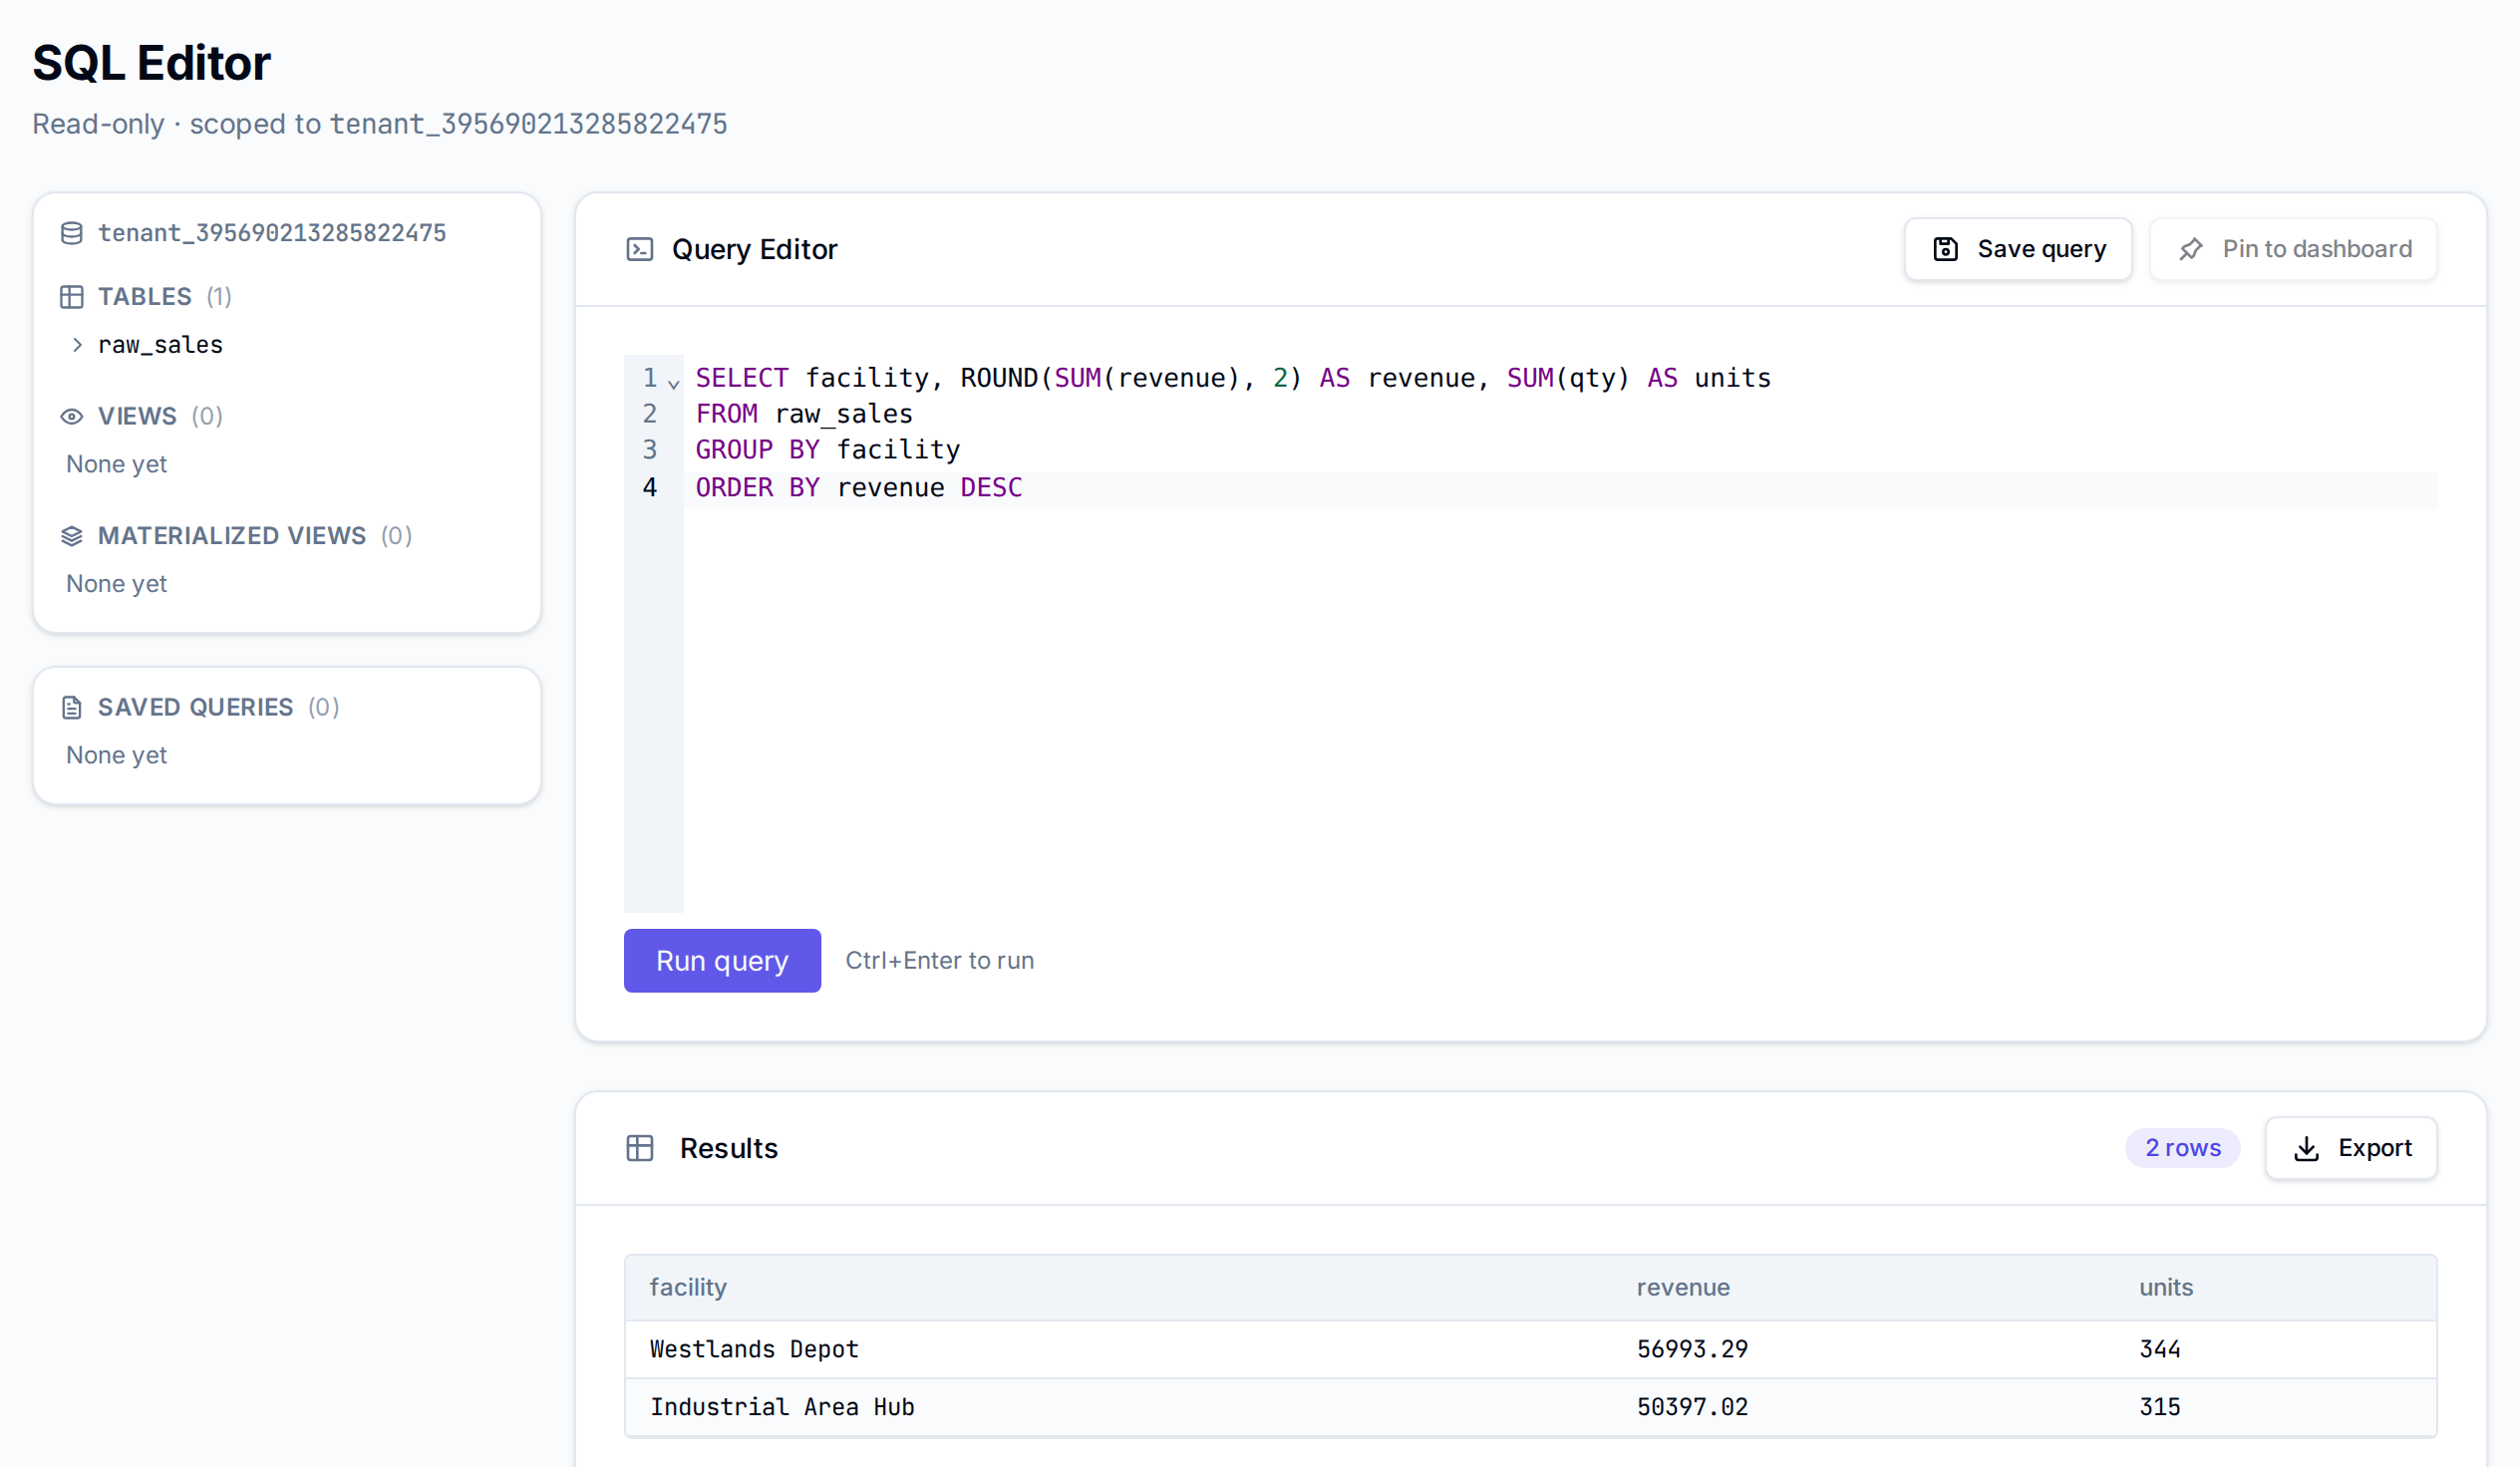Click the Ctrl+Enter to run hint
The width and height of the screenshot is (2520, 1467).
939,960
